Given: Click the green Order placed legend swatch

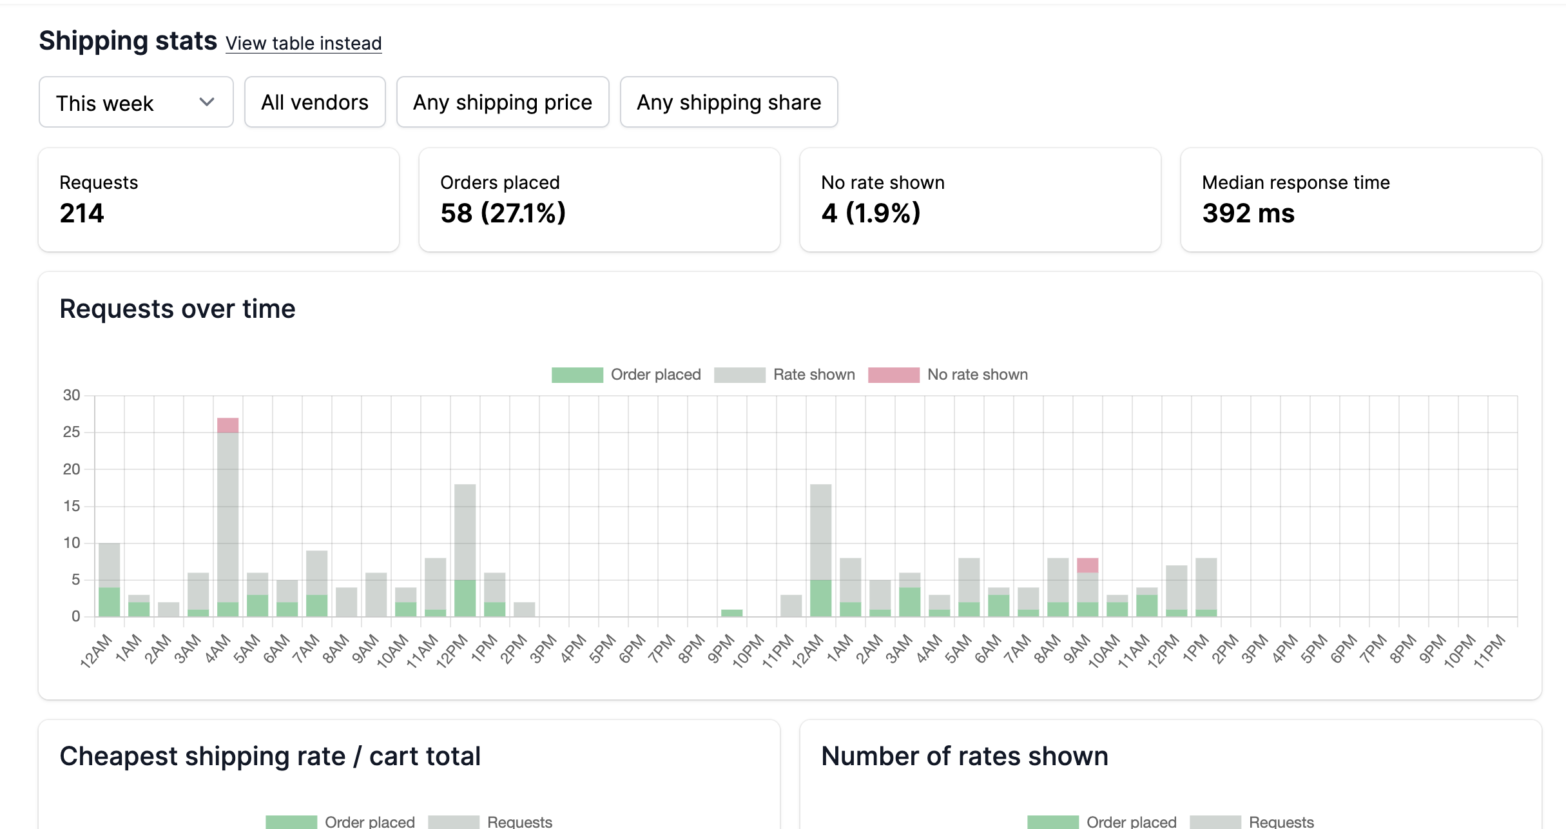Looking at the screenshot, I should tap(577, 374).
